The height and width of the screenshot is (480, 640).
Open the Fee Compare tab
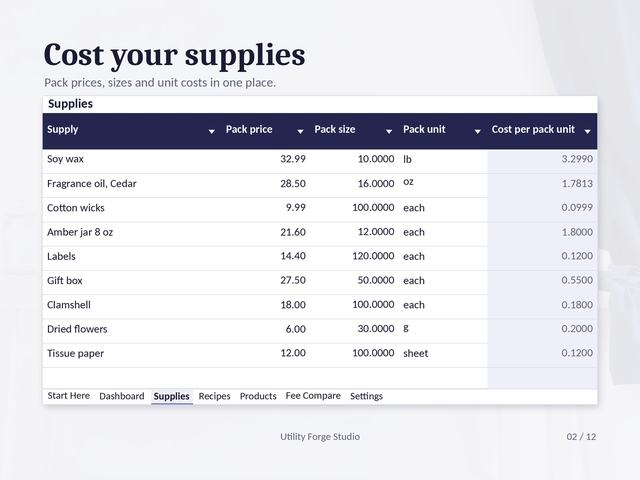[313, 396]
